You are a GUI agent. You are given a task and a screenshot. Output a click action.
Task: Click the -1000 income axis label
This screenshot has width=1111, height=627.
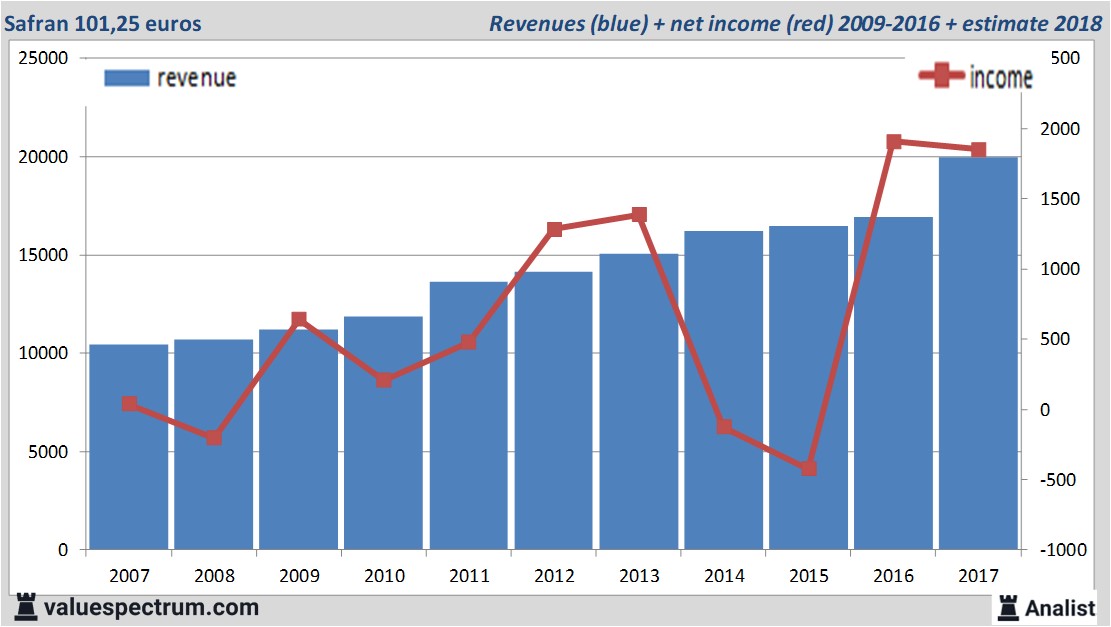[1063, 550]
